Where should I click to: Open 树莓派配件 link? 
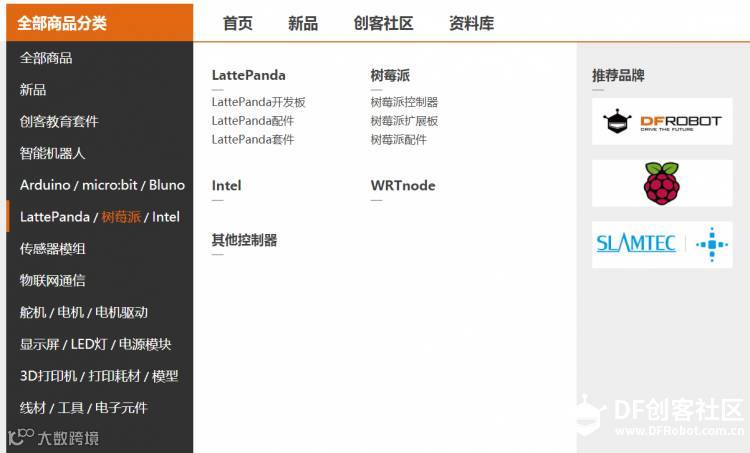click(x=398, y=139)
